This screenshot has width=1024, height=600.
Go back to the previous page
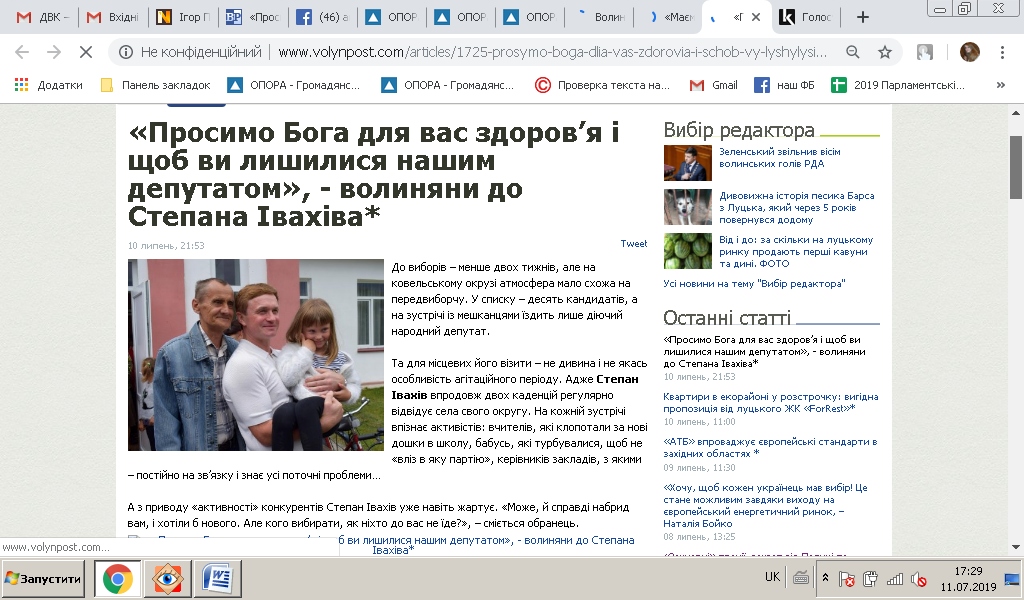click(x=22, y=52)
